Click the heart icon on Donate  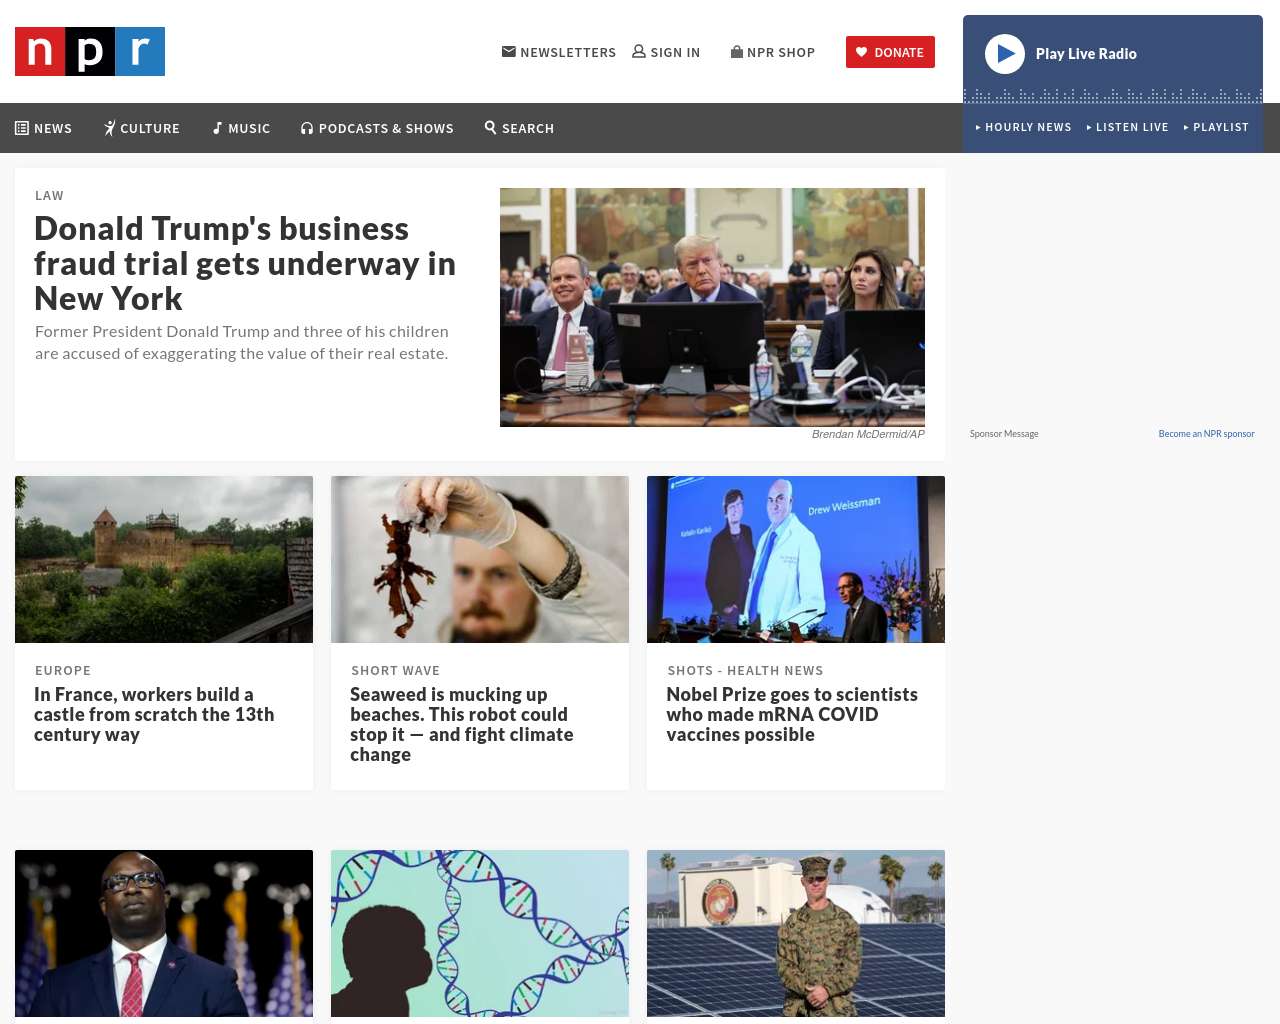(862, 52)
